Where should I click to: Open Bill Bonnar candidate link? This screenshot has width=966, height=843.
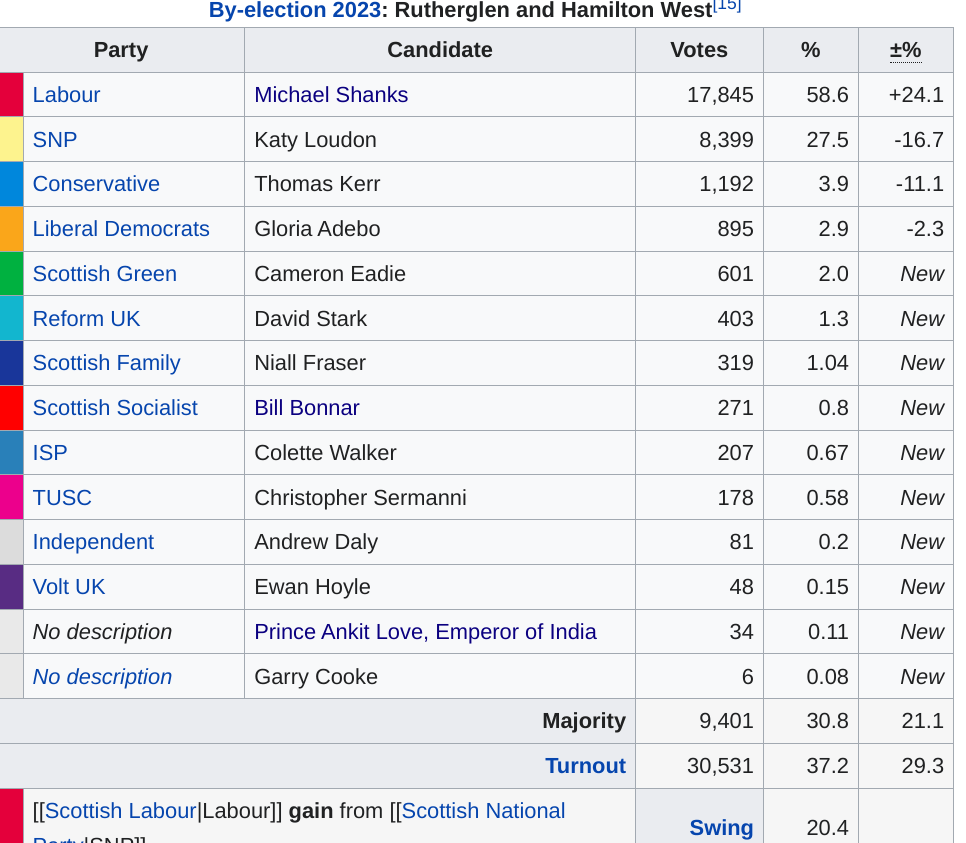tap(306, 408)
